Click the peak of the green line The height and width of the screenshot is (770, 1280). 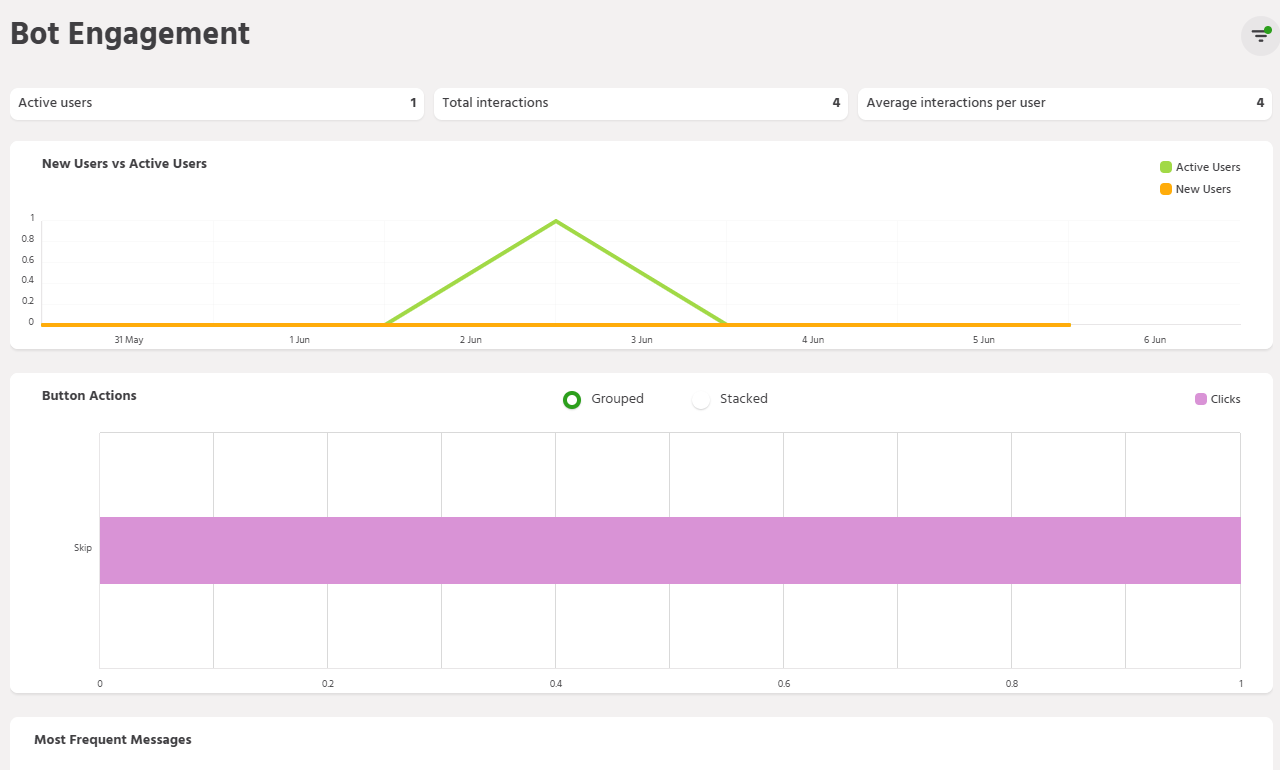click(x=555, y=221)
